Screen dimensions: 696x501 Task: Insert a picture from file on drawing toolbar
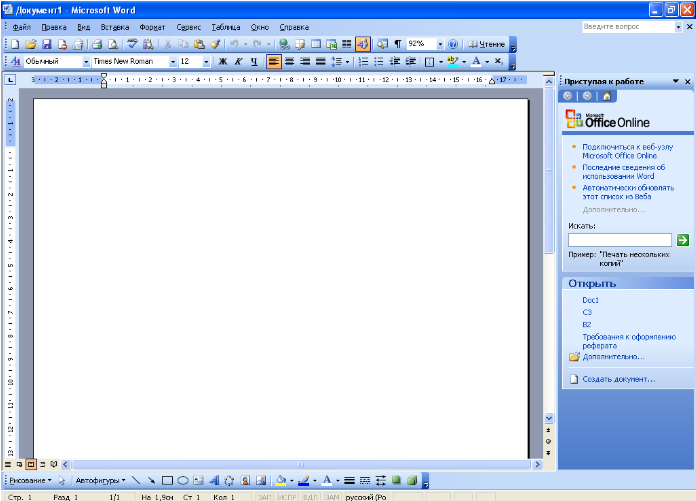(261, 480)
